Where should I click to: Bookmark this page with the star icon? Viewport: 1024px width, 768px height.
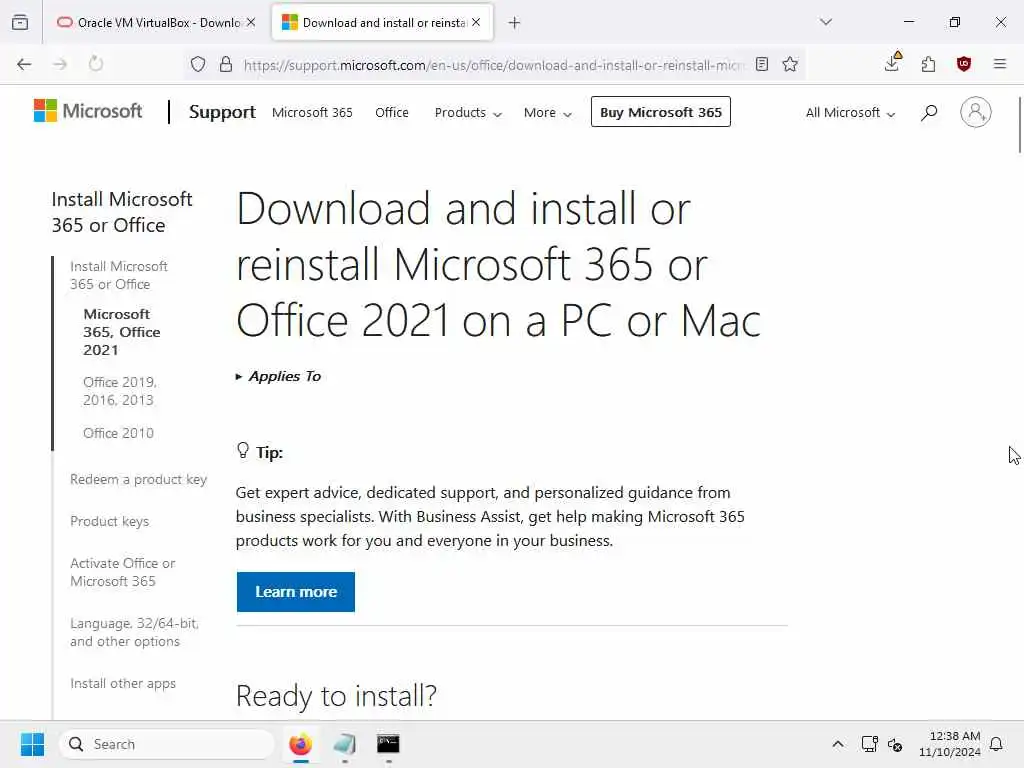pyautogui.click(x=790, y=64)
